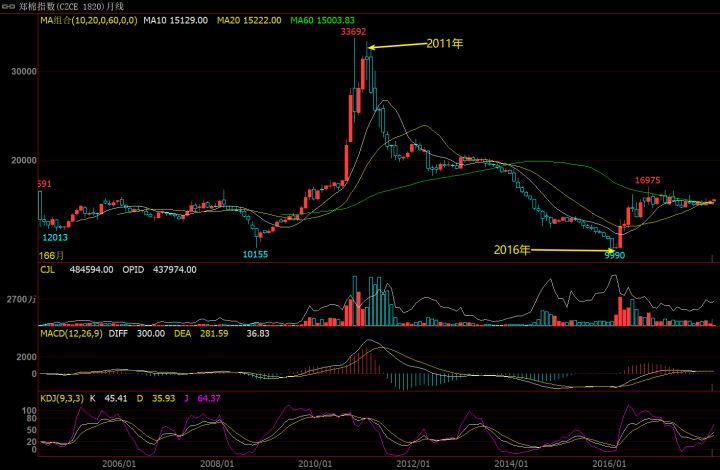This screenshot has height=470, width=720.
Task: Click the 16975 high price label
Action: (x=648, y=181)
